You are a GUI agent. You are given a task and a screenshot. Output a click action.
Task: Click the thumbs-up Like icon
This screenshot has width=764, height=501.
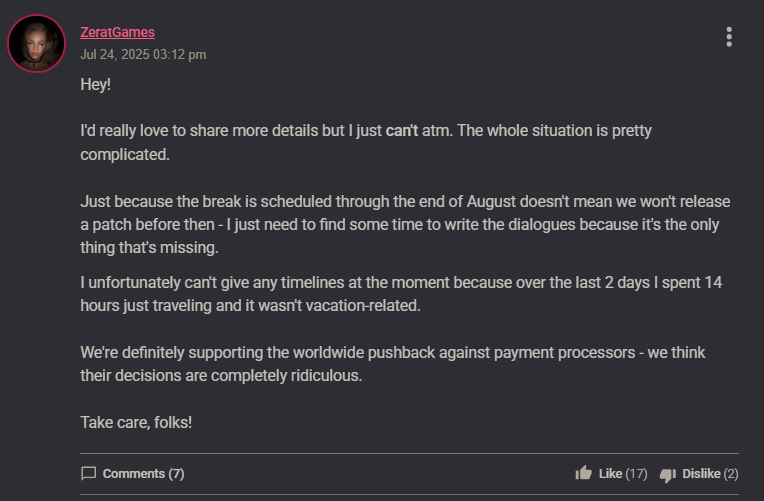point(584,473)
